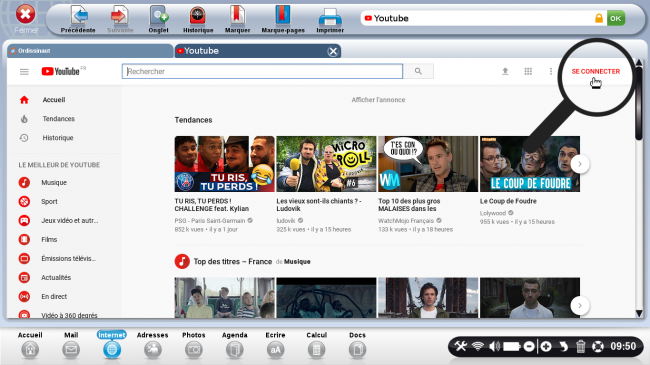Go back with the Précédente arrow

pos(78,19)
